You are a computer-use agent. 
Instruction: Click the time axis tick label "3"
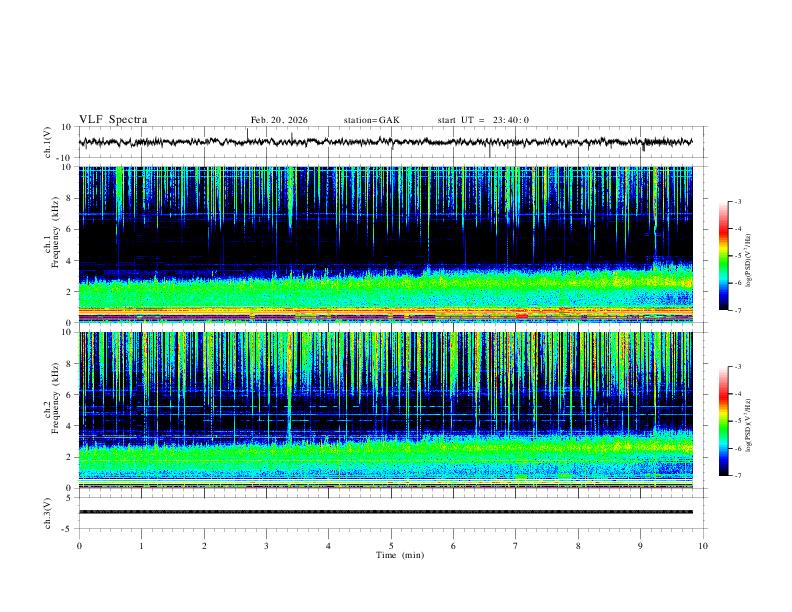266,546
